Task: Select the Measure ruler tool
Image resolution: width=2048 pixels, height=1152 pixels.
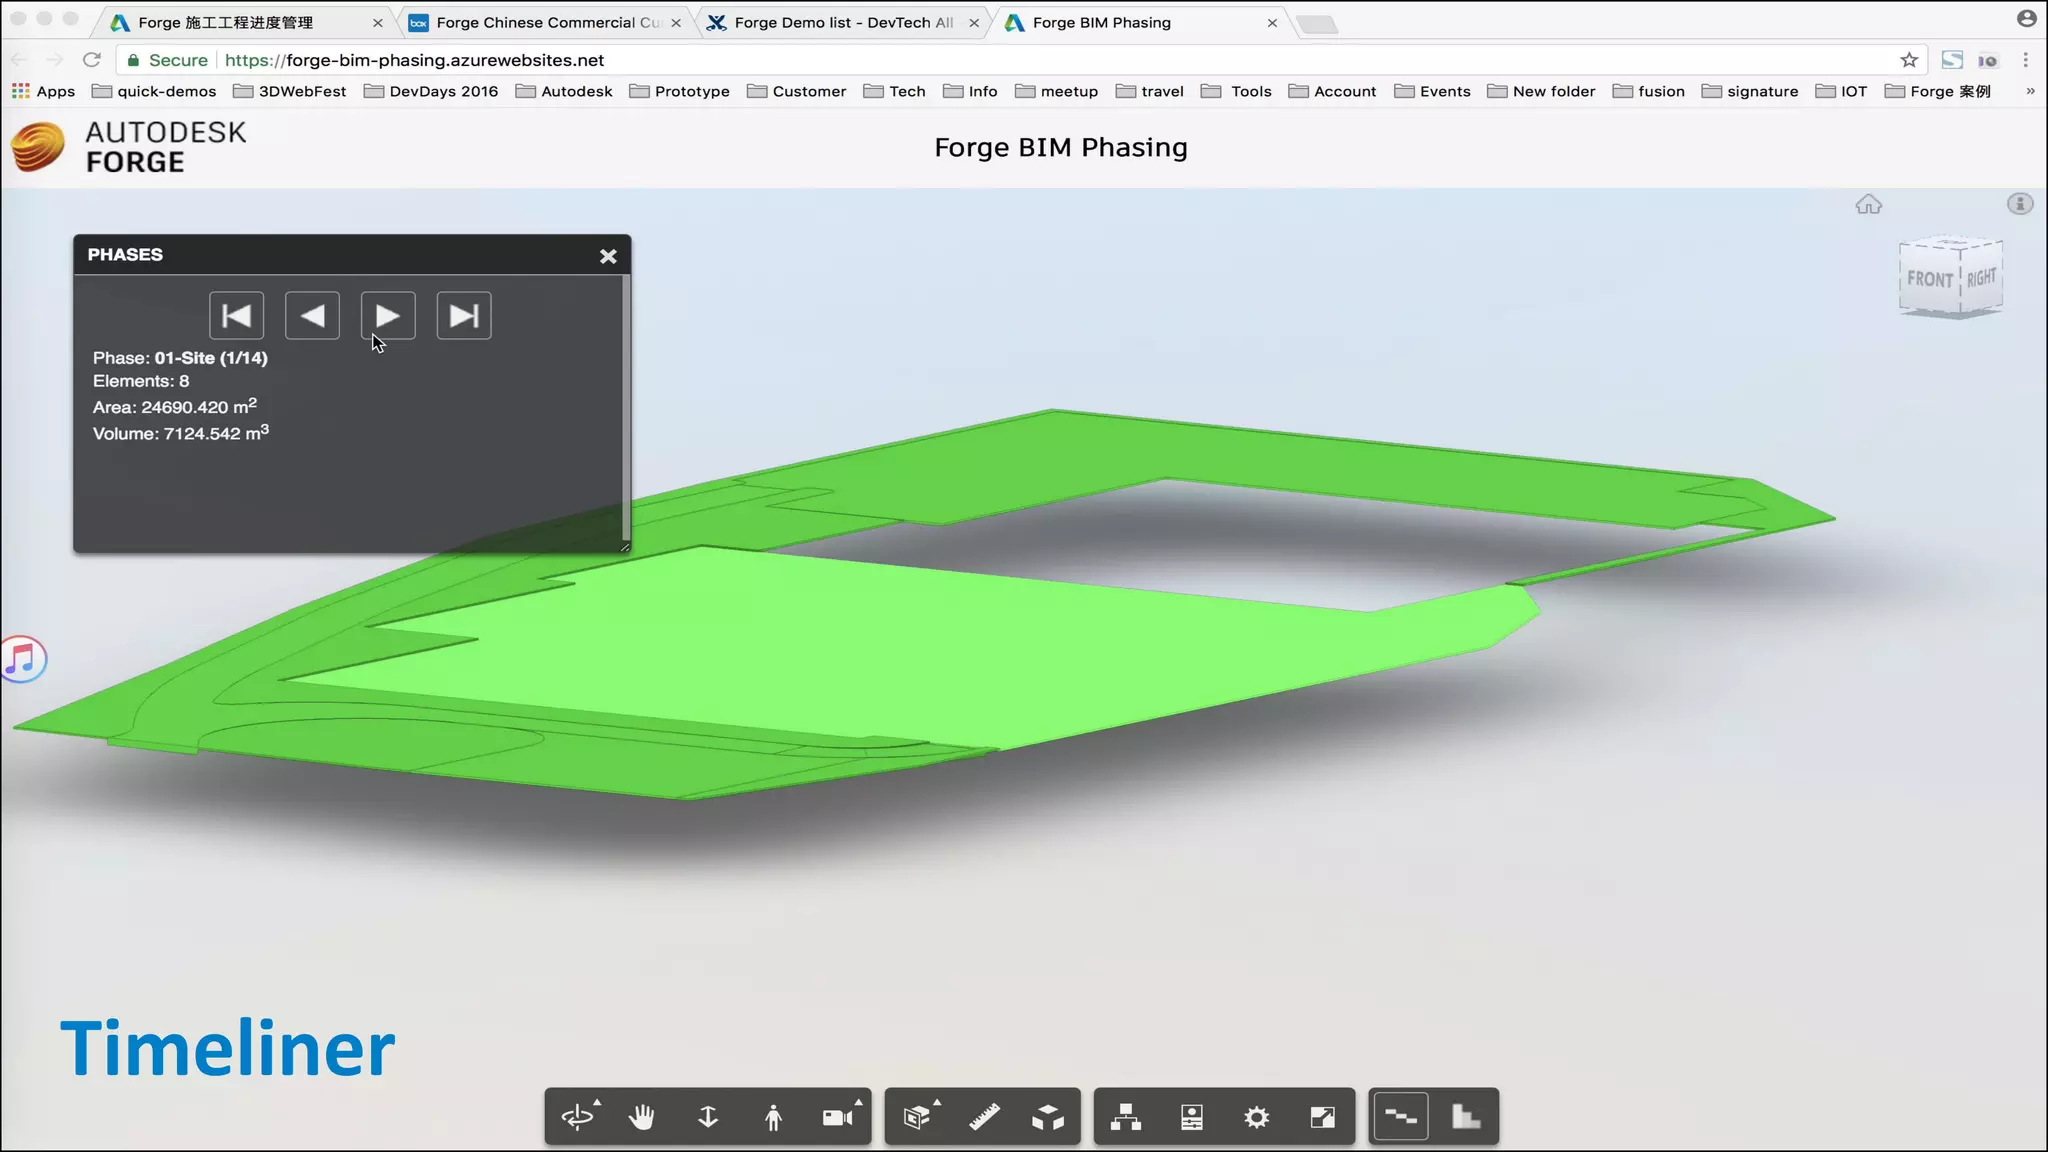Action: click(984, 1117)
